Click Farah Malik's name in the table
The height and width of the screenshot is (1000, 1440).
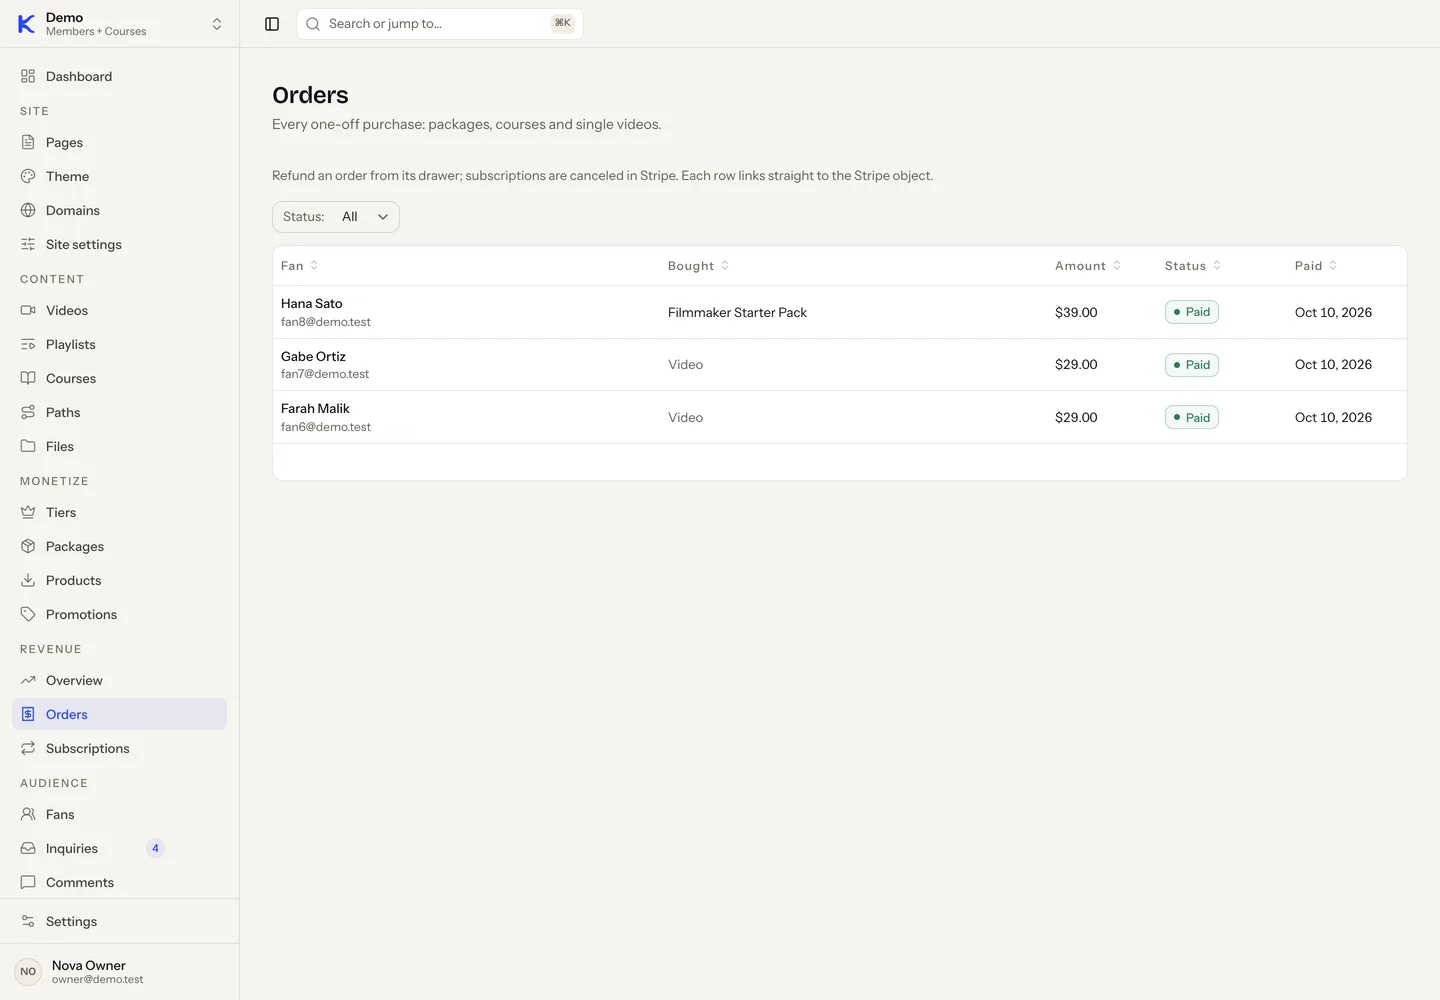click(x=315, y=409)
